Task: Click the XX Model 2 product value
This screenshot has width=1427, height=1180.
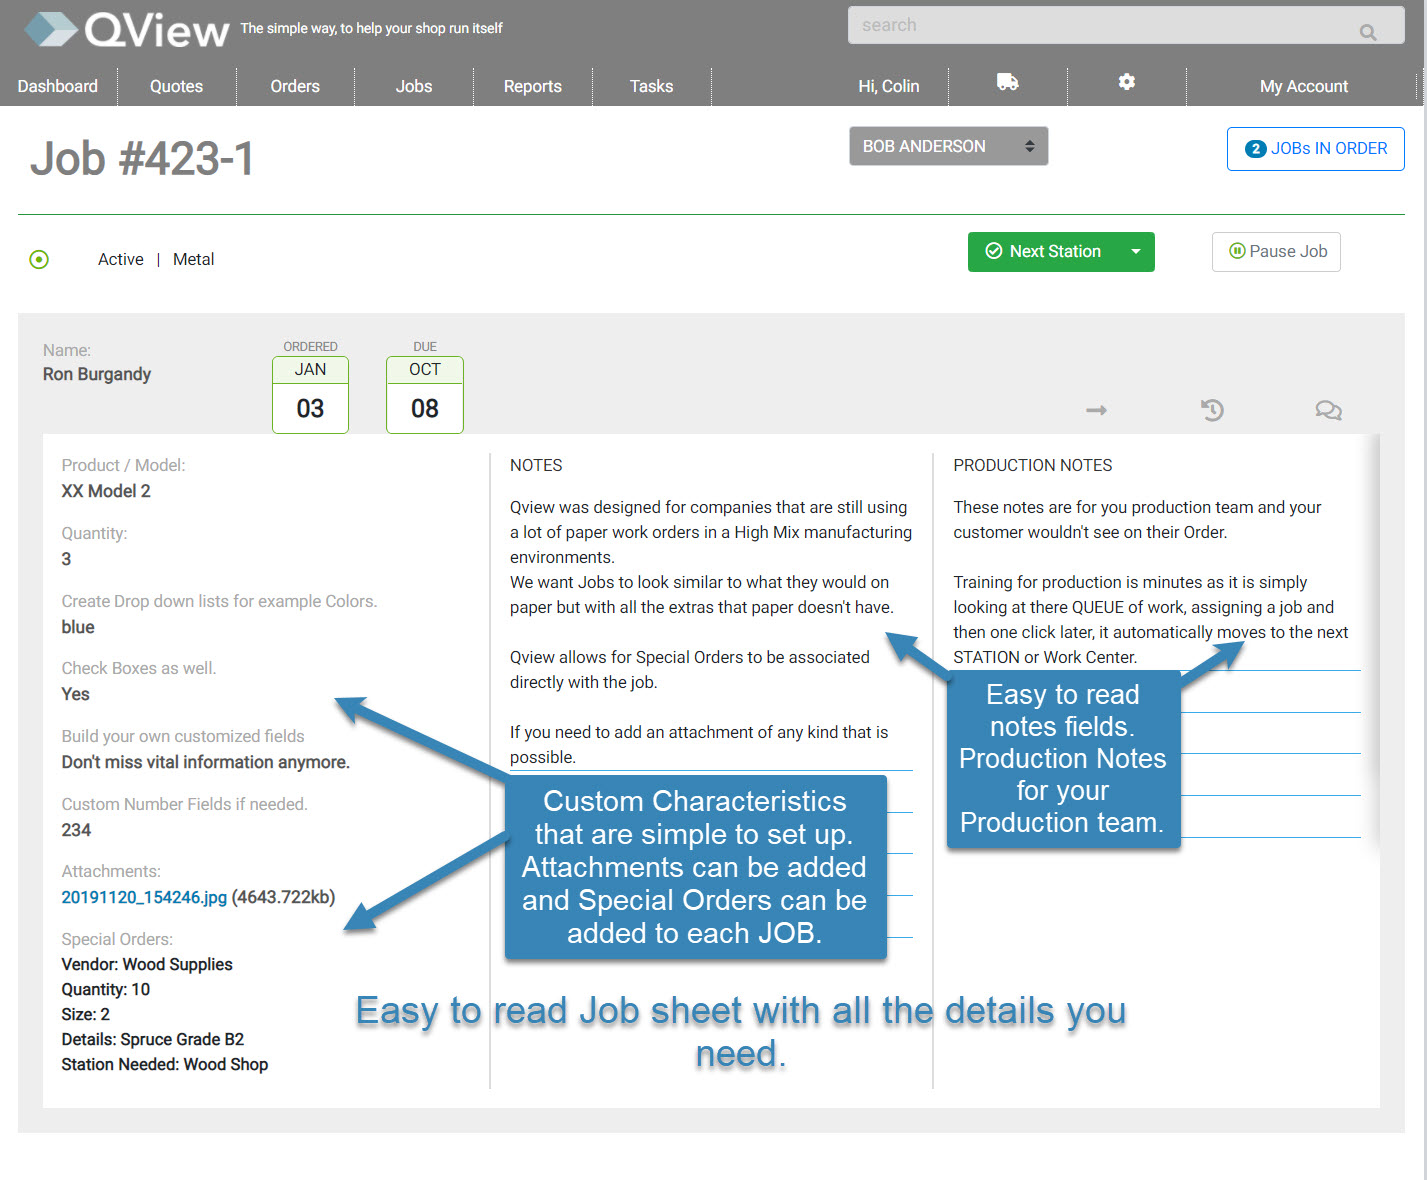Action: tap(106, 491)
